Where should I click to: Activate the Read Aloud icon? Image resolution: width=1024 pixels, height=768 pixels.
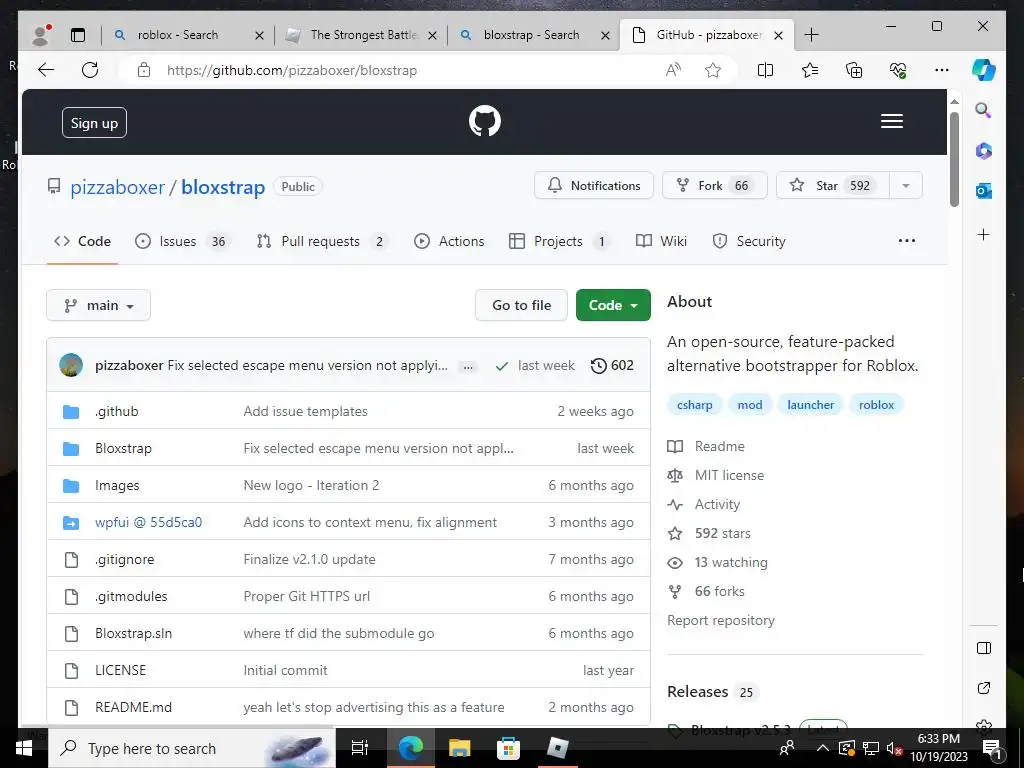[673, 70]
